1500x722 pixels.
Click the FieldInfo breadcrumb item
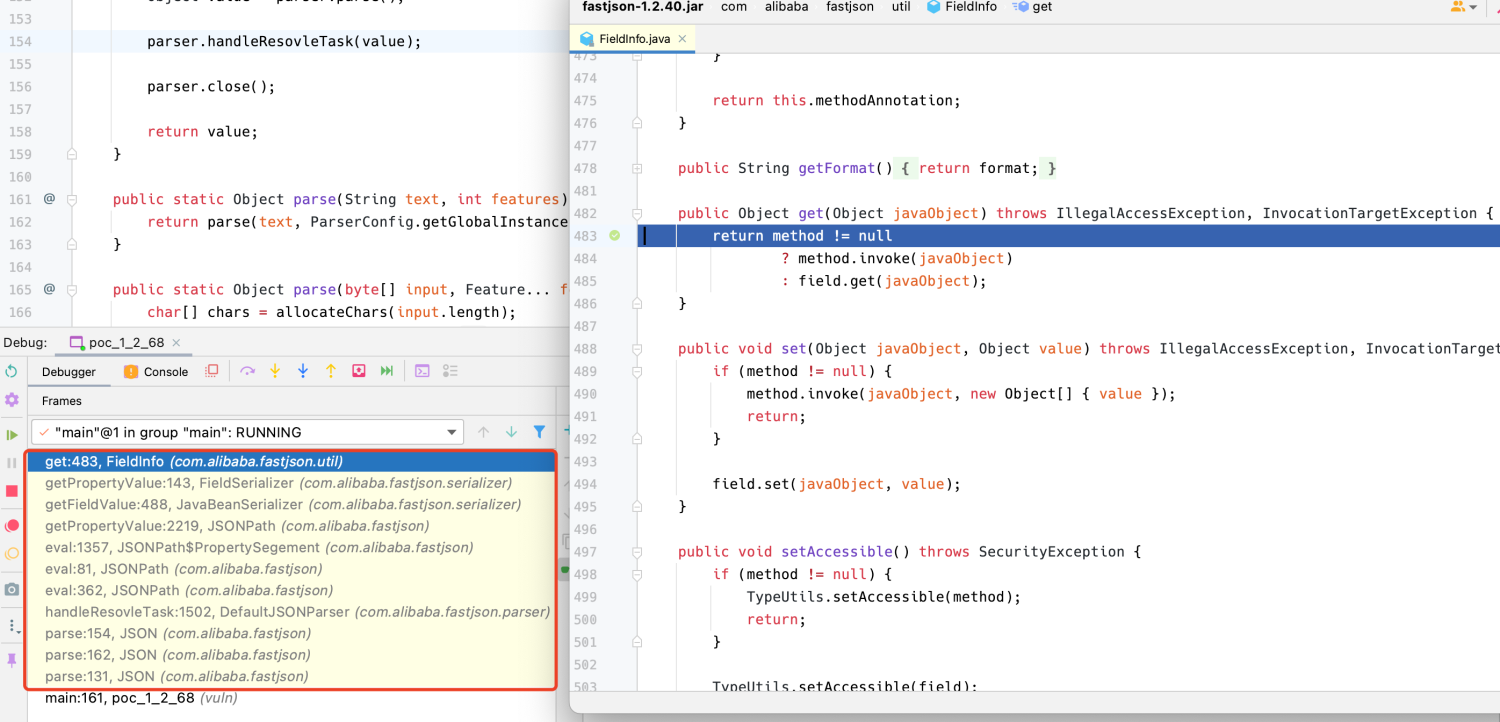click(962, 7)
